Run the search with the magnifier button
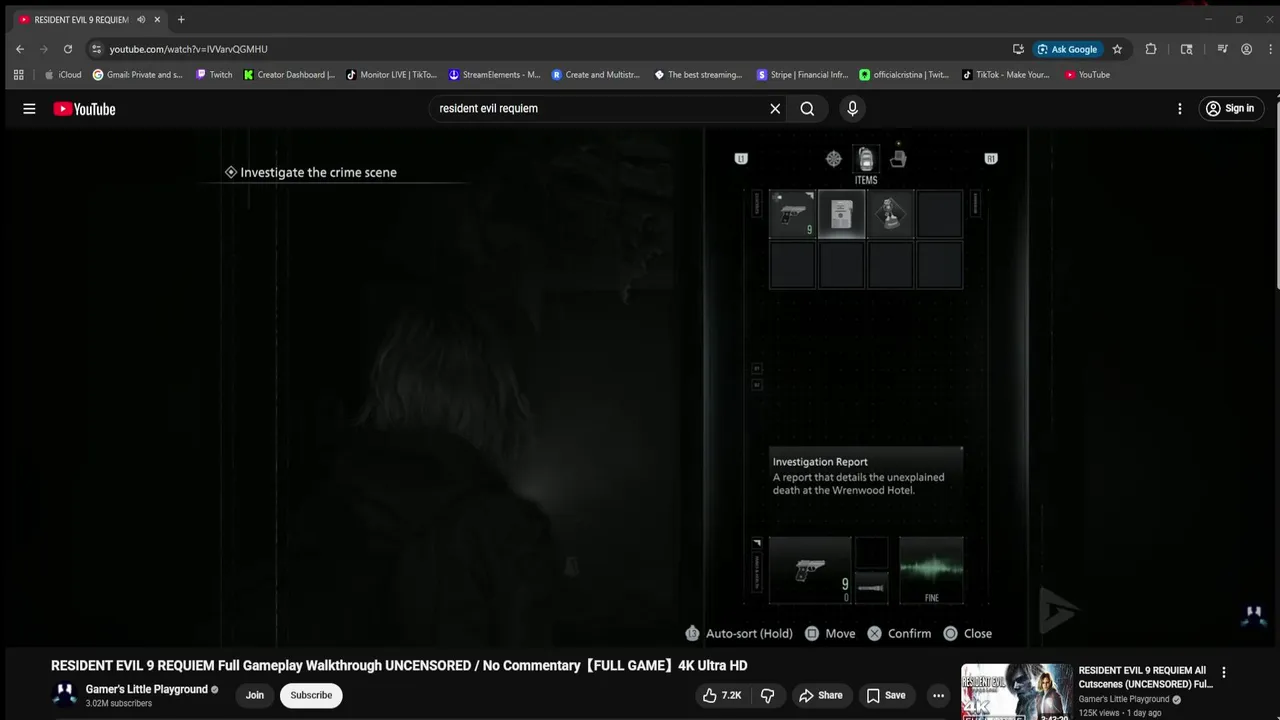This screenshot has width=1280, height=720. (807, 108)
